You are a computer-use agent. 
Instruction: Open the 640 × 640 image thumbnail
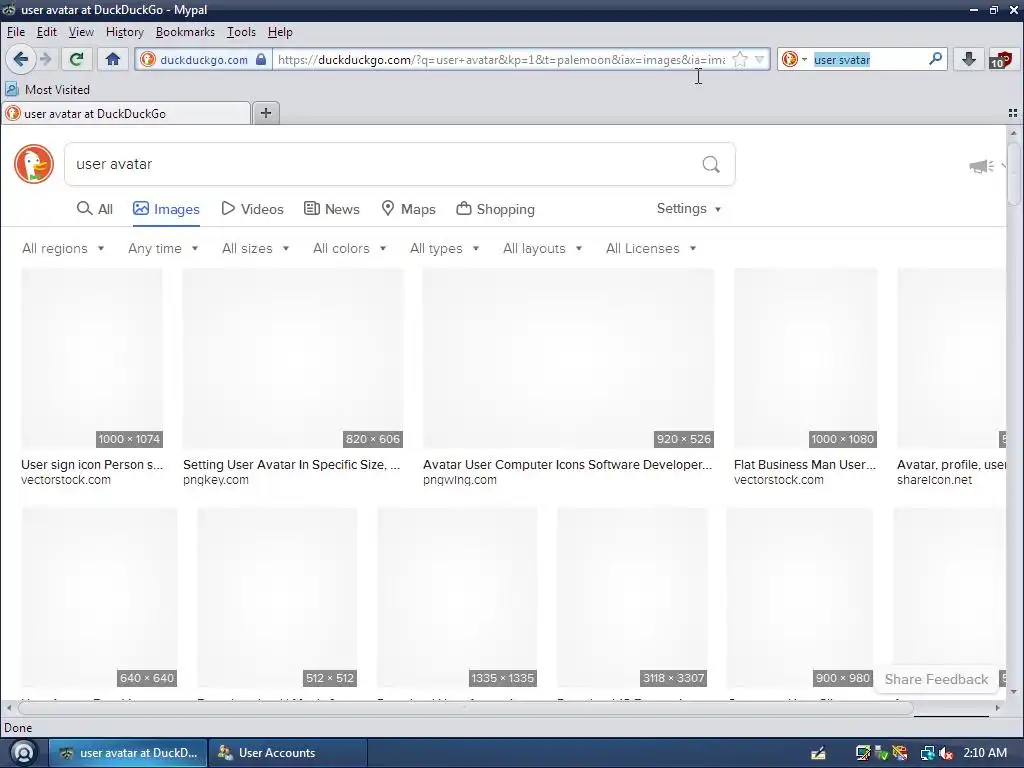coord(99,598)
